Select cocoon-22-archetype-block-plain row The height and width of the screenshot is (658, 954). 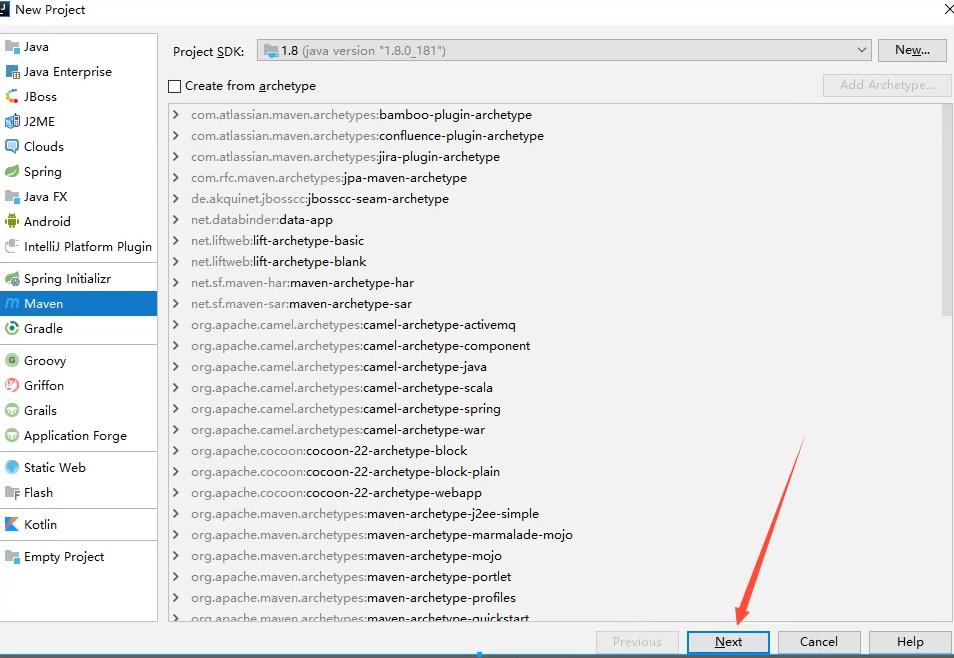[x=555, y=471]
